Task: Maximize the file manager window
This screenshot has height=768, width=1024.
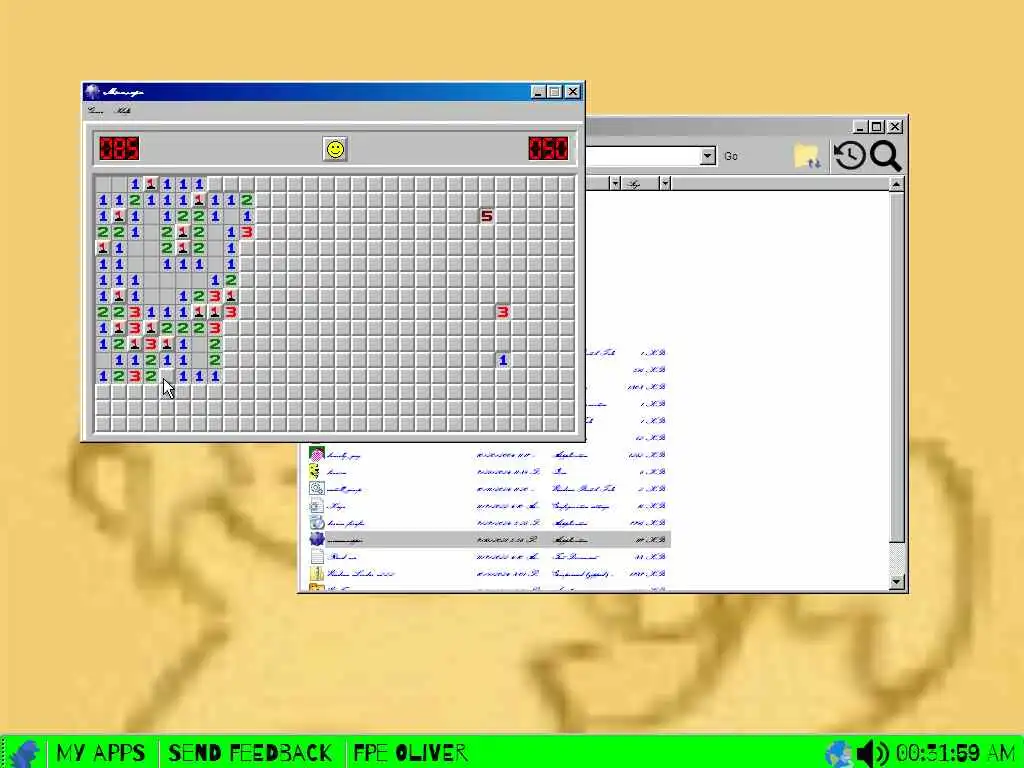Action: pos(877,127)
